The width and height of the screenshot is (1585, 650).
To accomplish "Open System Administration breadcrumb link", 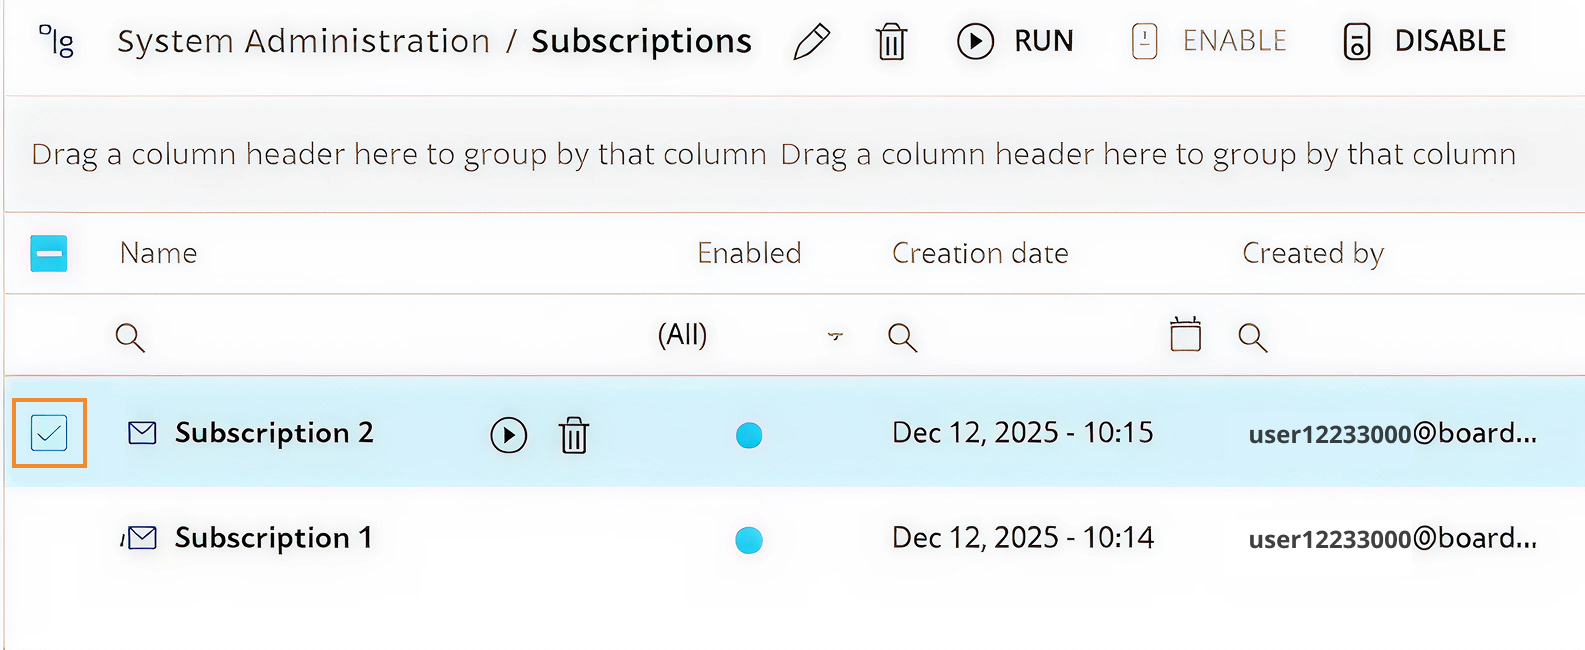I will [304, 41].
